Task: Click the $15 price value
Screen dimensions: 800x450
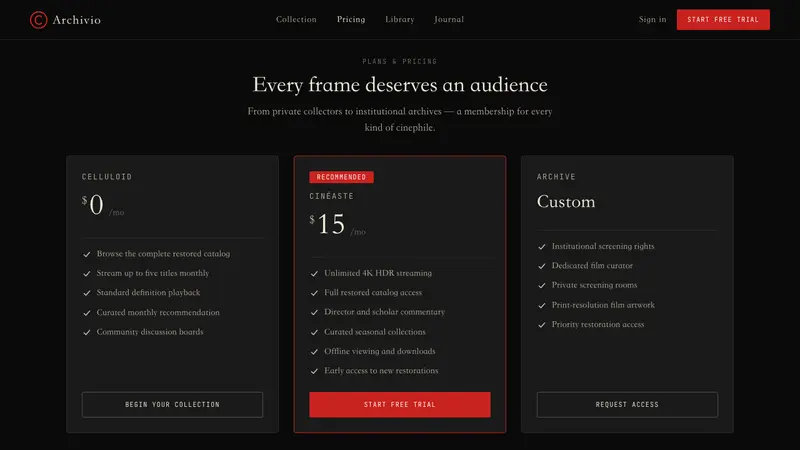Action: (327, 224)
